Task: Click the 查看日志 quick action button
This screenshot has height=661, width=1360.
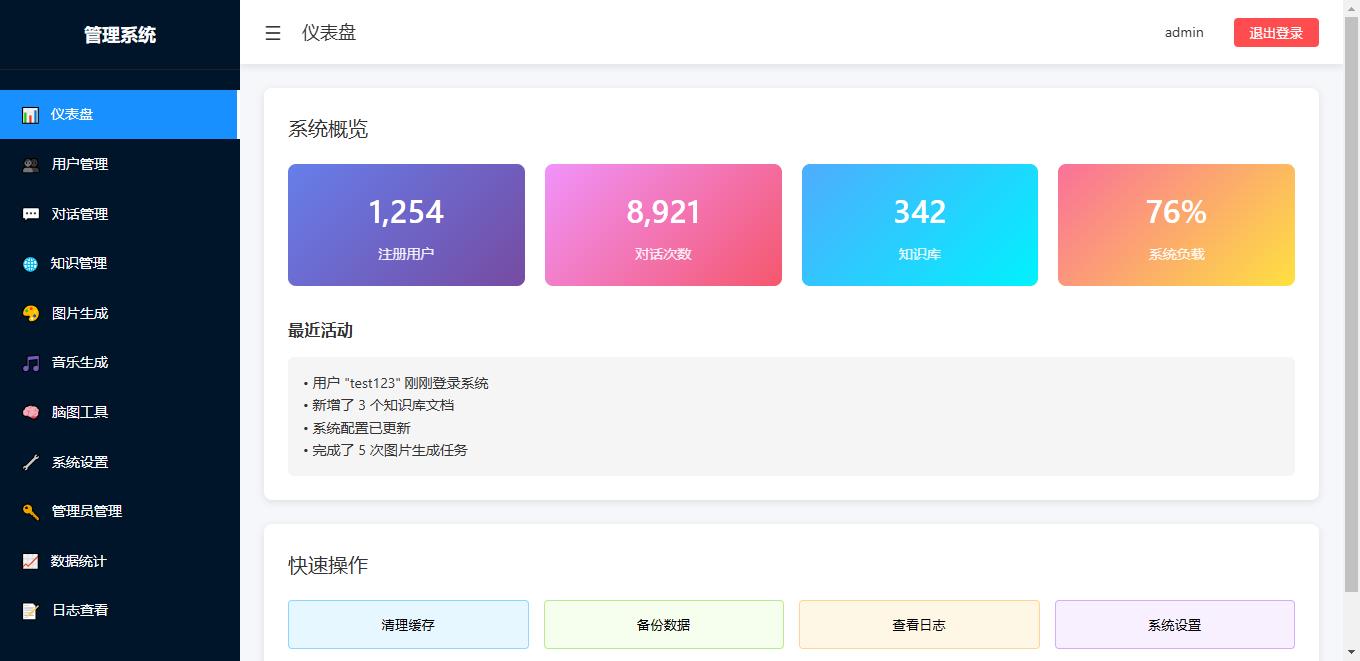Action: [x=919, y=625]
